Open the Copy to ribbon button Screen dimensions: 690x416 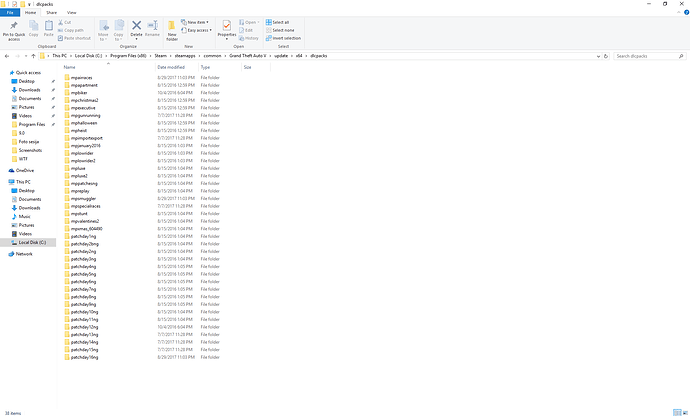click(119, 30)
